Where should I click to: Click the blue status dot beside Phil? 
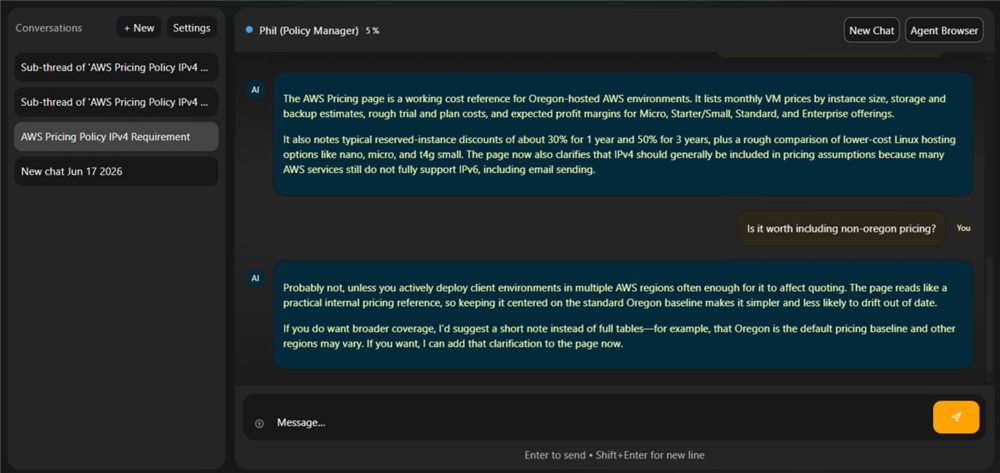249,30
